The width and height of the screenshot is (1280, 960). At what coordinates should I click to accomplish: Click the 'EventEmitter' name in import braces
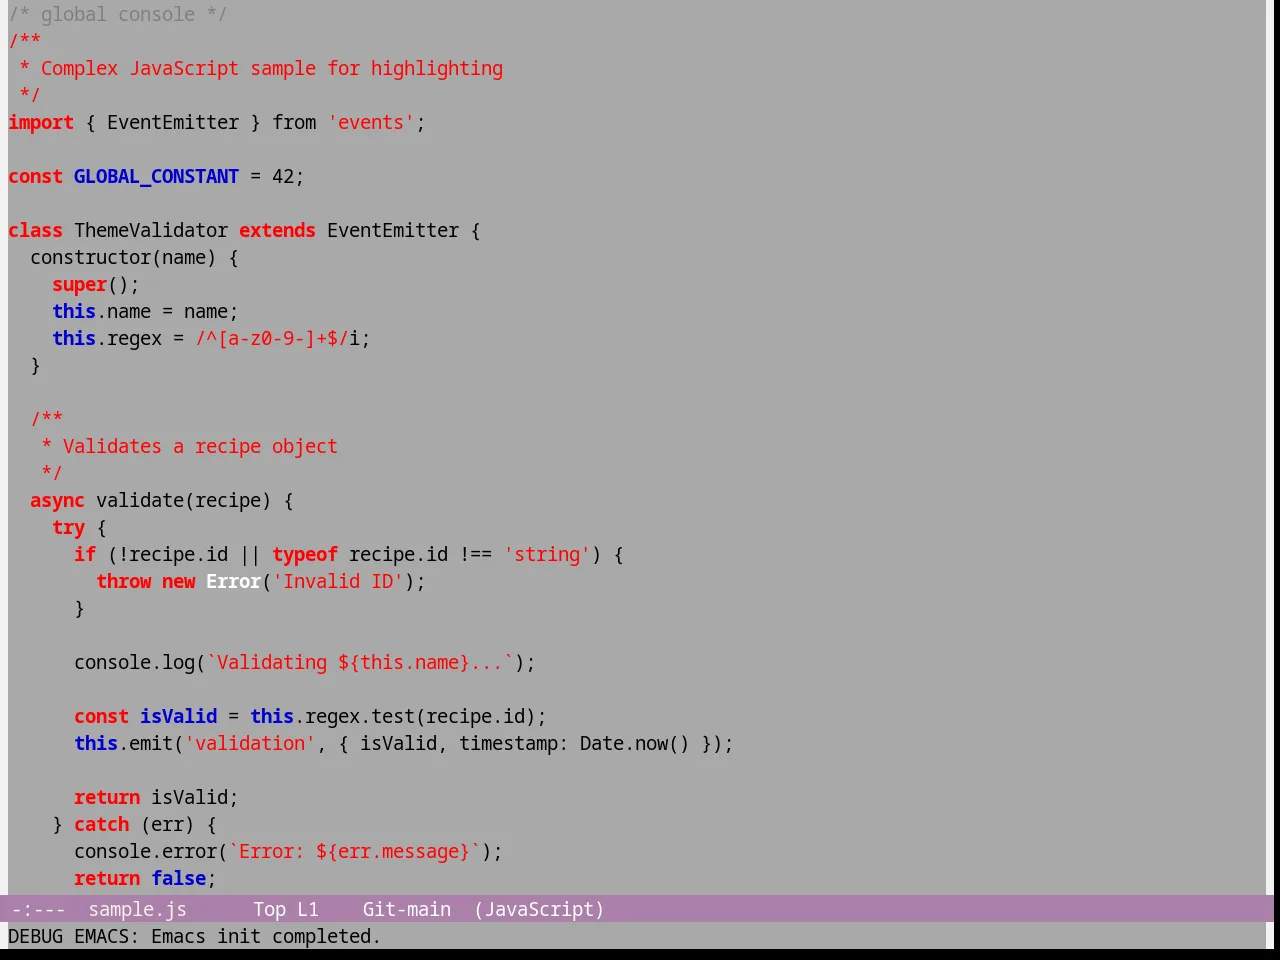point(173,122)
